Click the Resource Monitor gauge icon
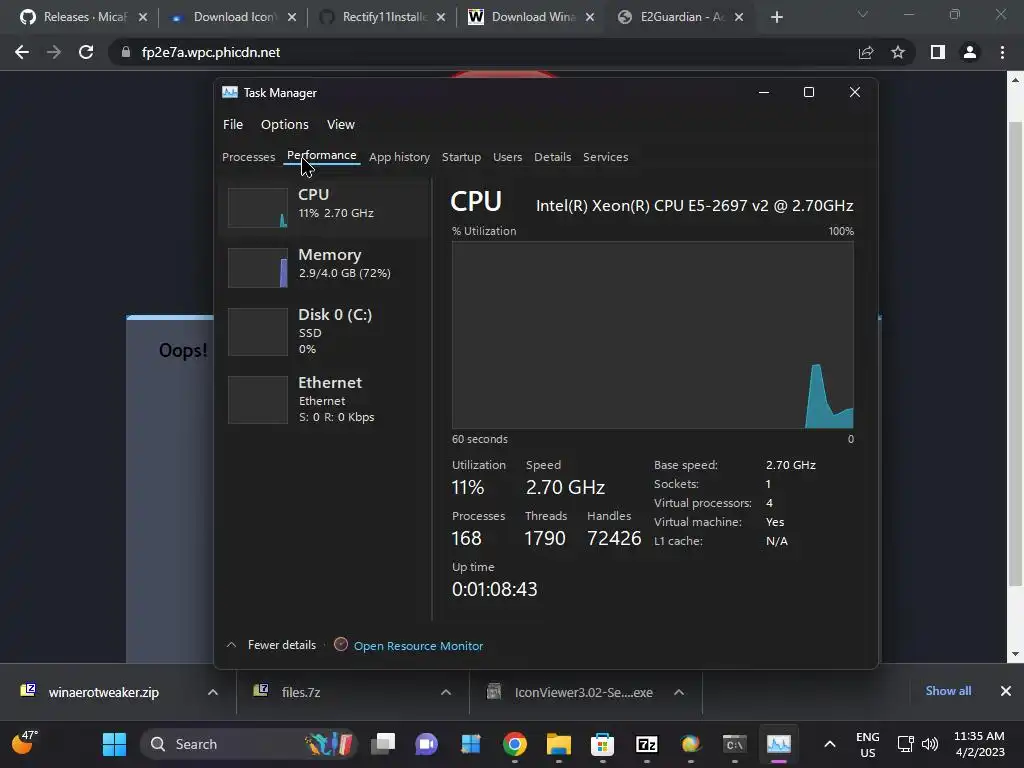The height and width of the screenshot is (768, 1024). (x=340, y=645)
